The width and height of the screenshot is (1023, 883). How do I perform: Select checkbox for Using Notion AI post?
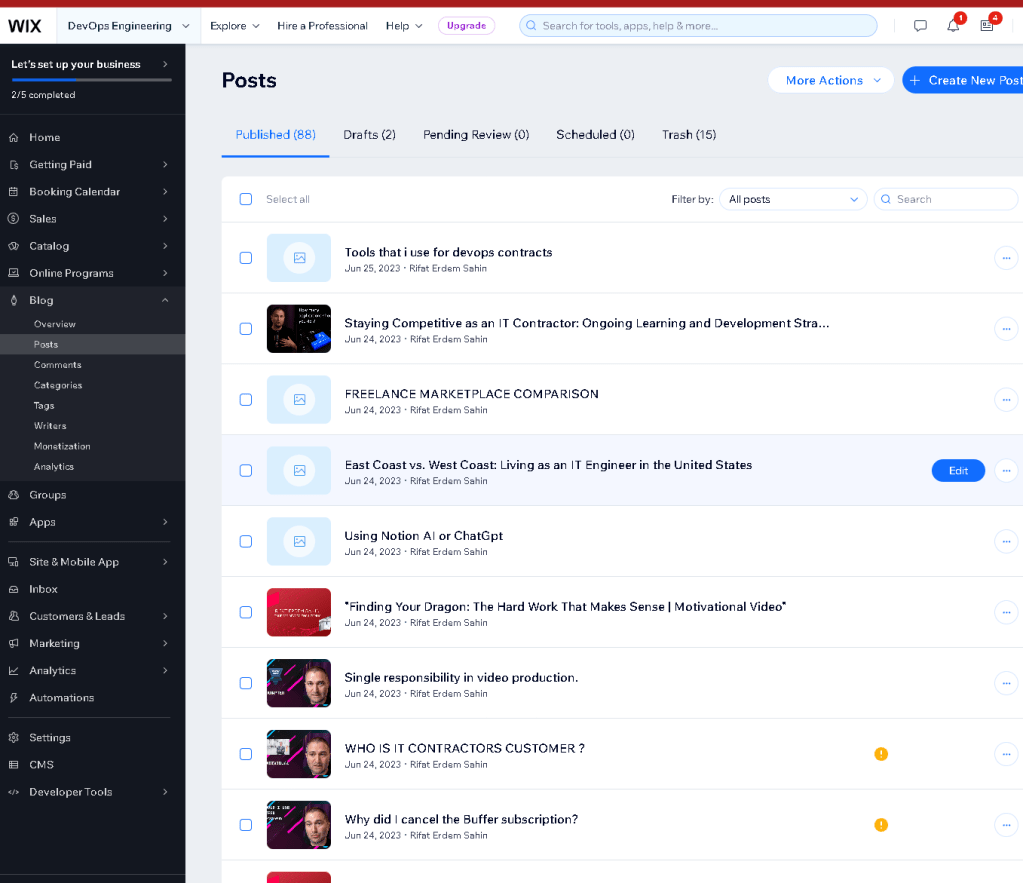246,542
